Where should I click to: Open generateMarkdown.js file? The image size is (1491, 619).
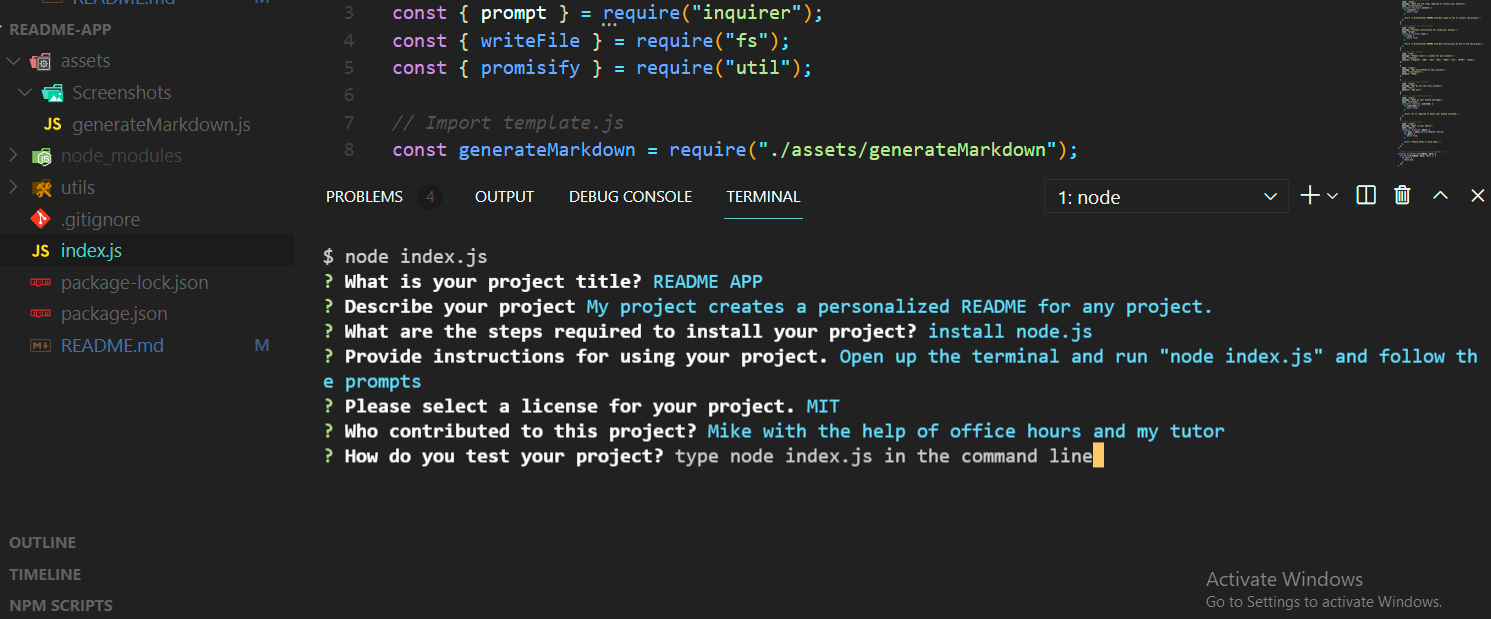[161, 125]
